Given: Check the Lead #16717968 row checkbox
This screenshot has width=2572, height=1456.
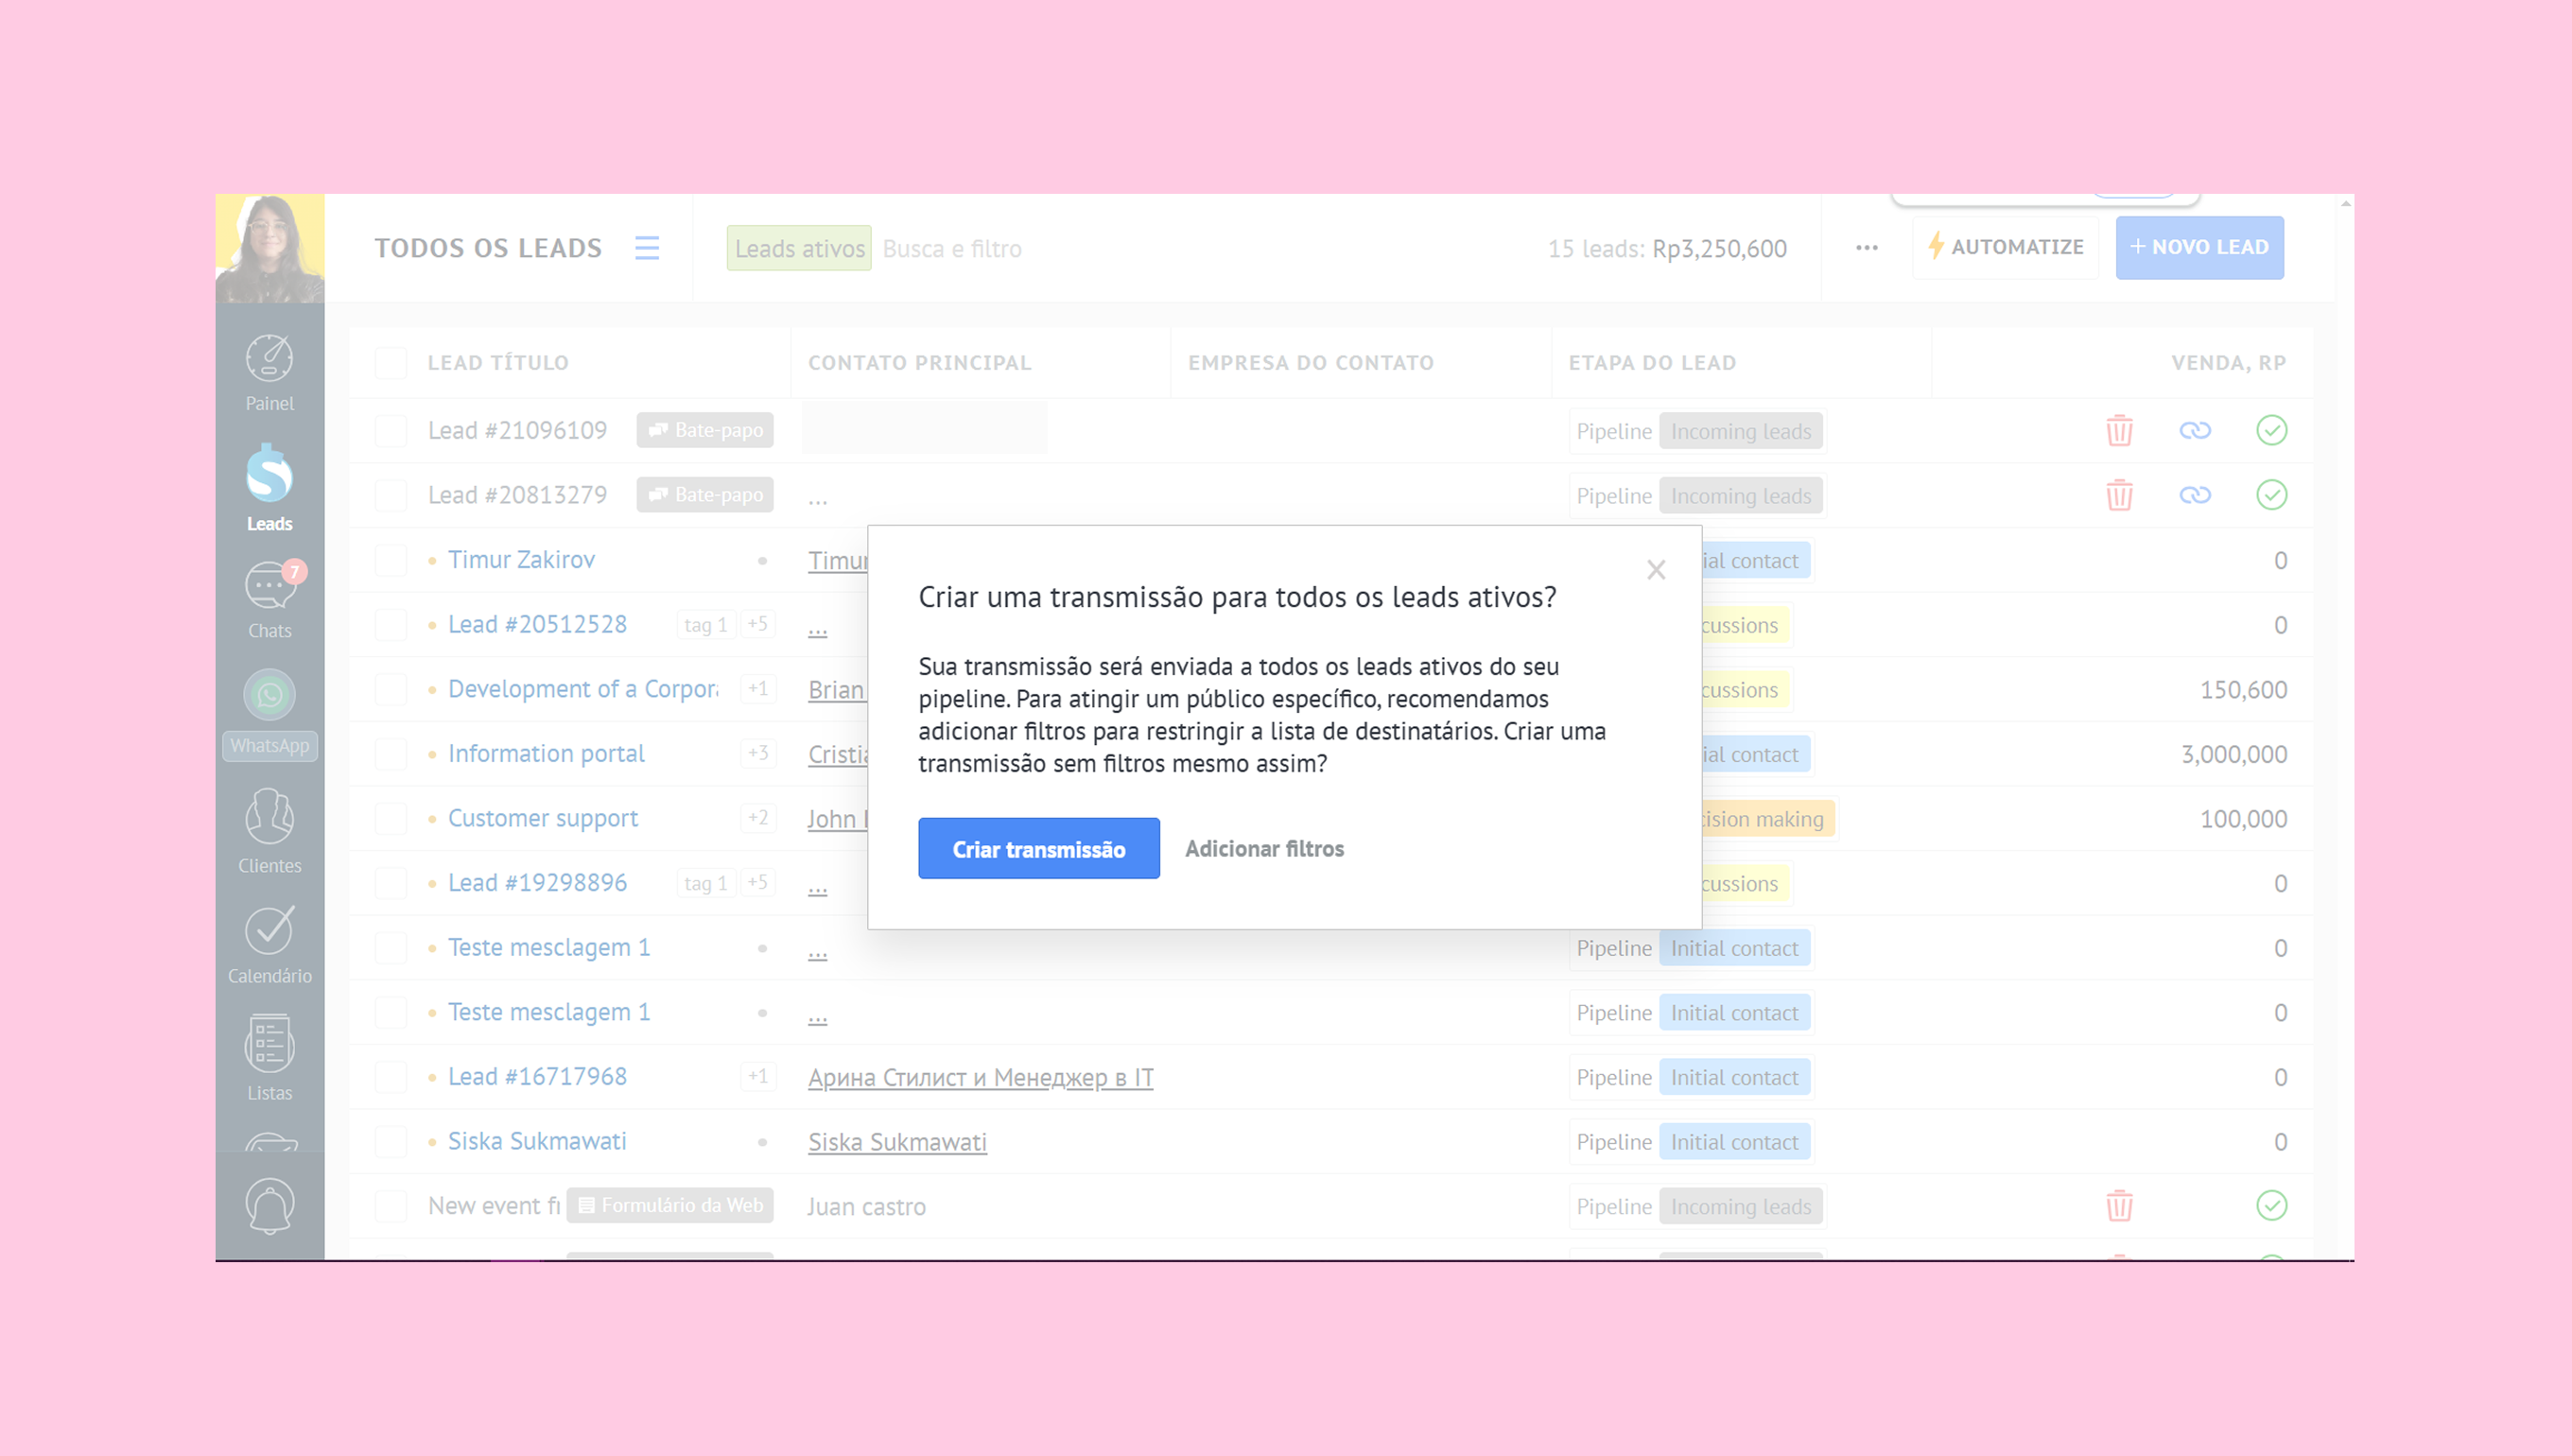Looking at the screenshot, I should coord(390,1077).
